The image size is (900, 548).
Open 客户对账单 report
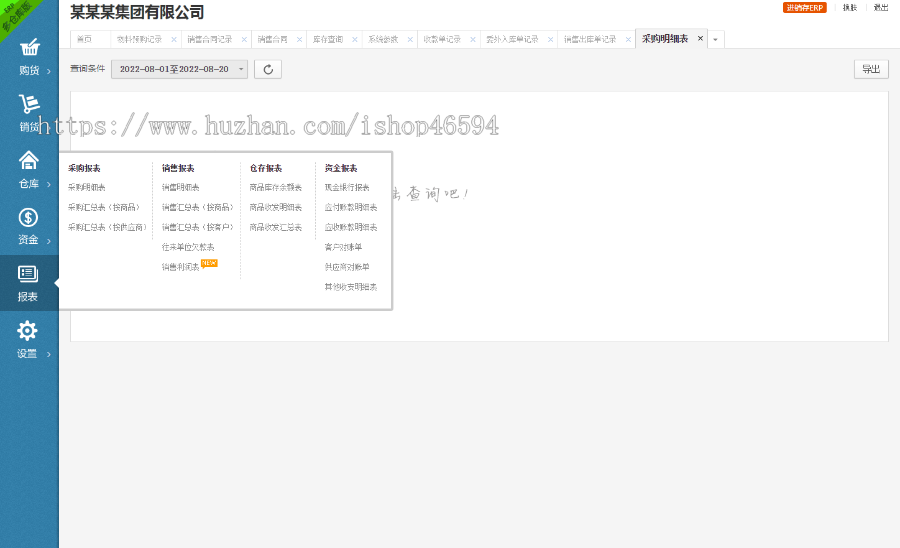point(343,247)
